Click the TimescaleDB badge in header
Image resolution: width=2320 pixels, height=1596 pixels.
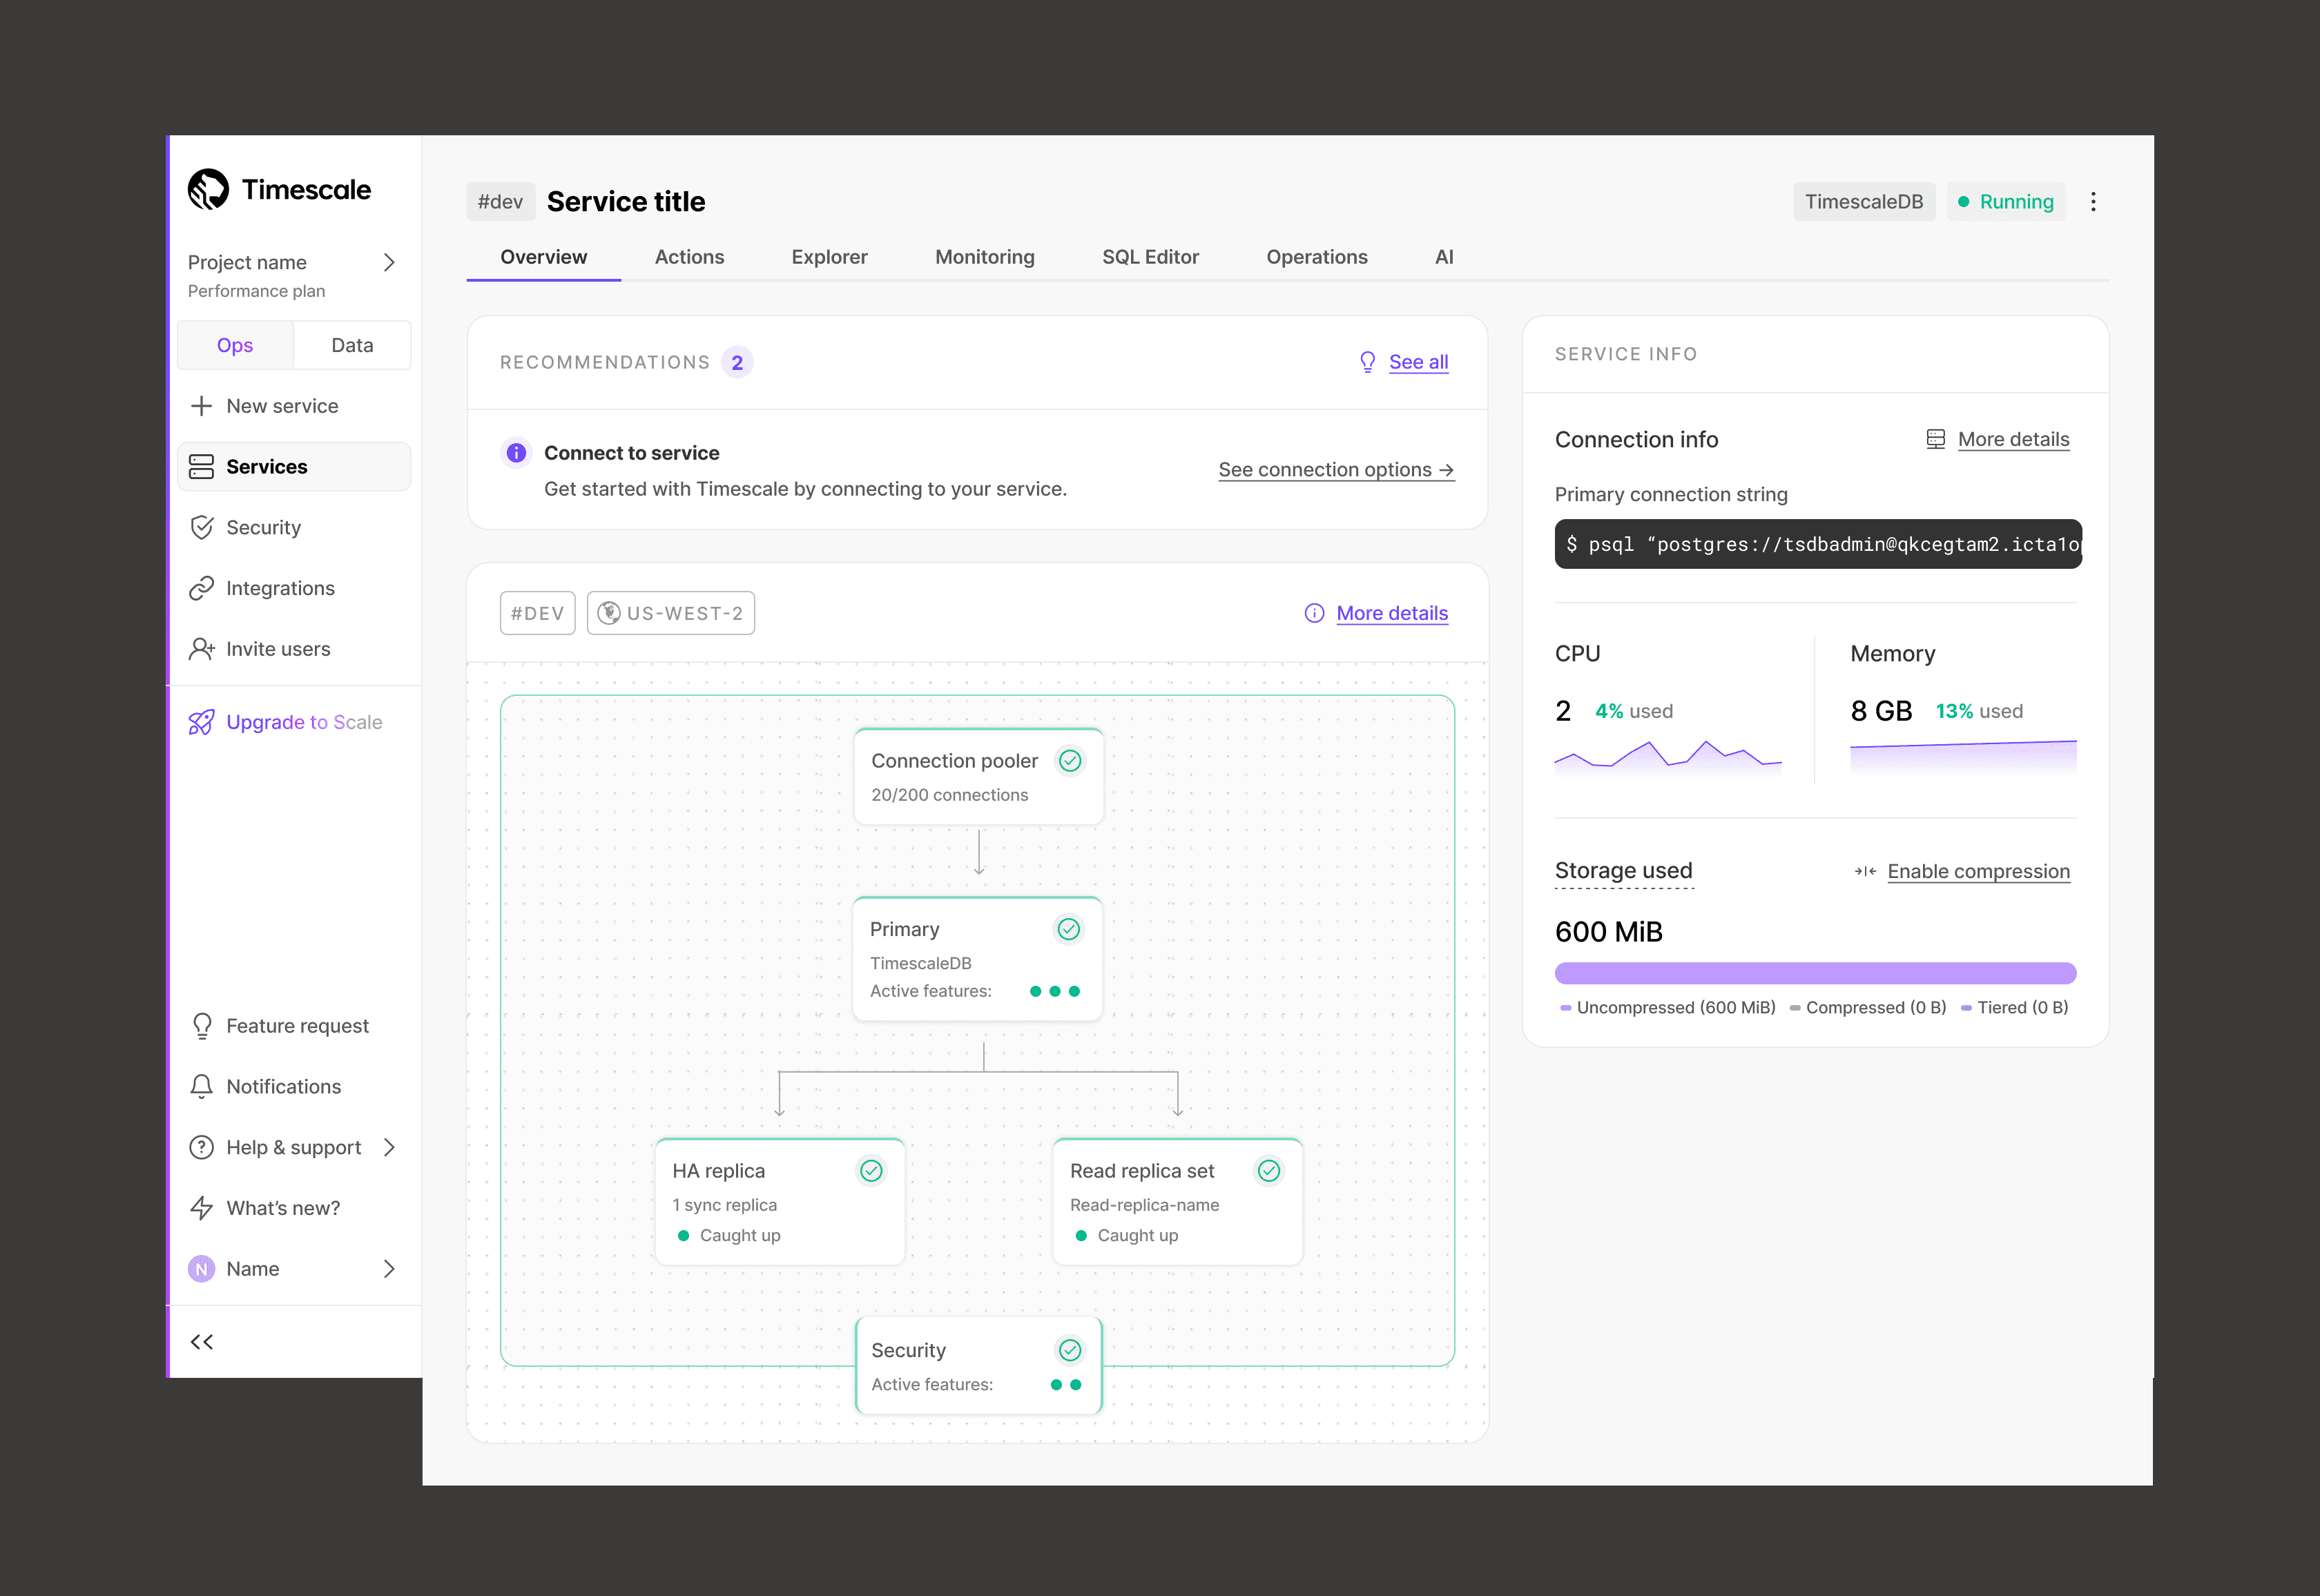tap(1864, 202)
